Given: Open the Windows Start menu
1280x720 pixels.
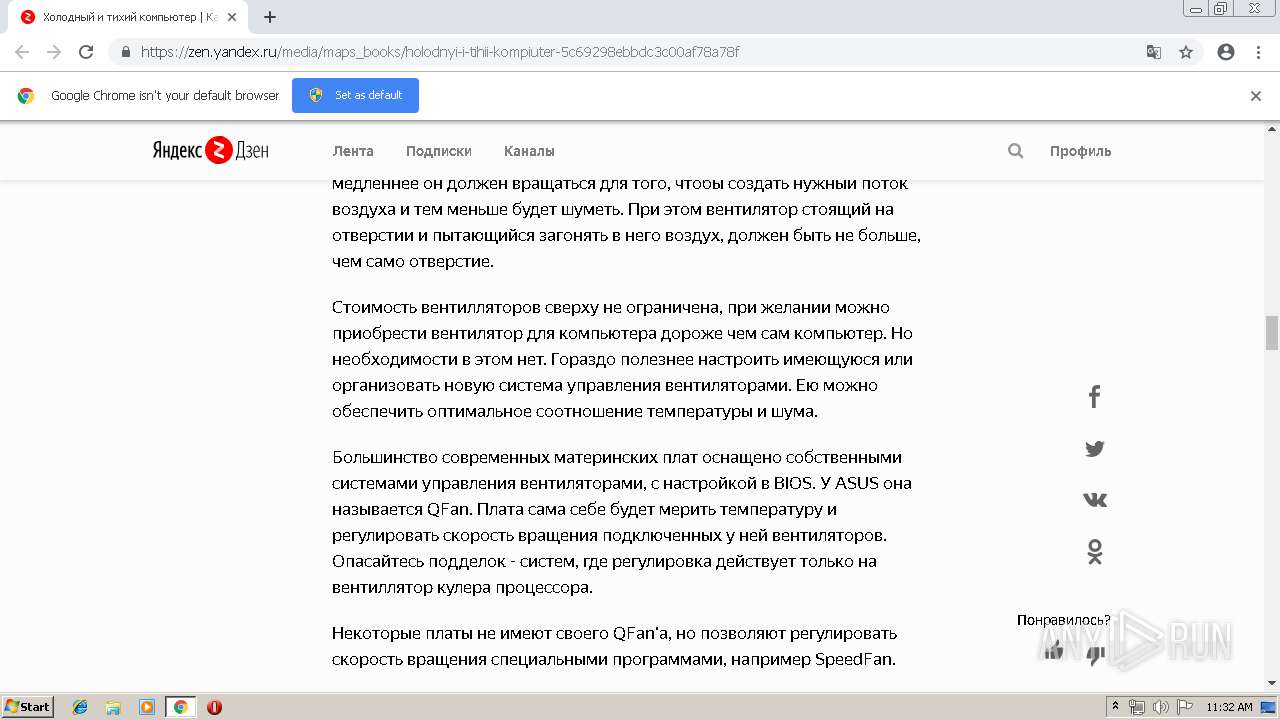Looking at the screenshot, I should click(28, 706).
